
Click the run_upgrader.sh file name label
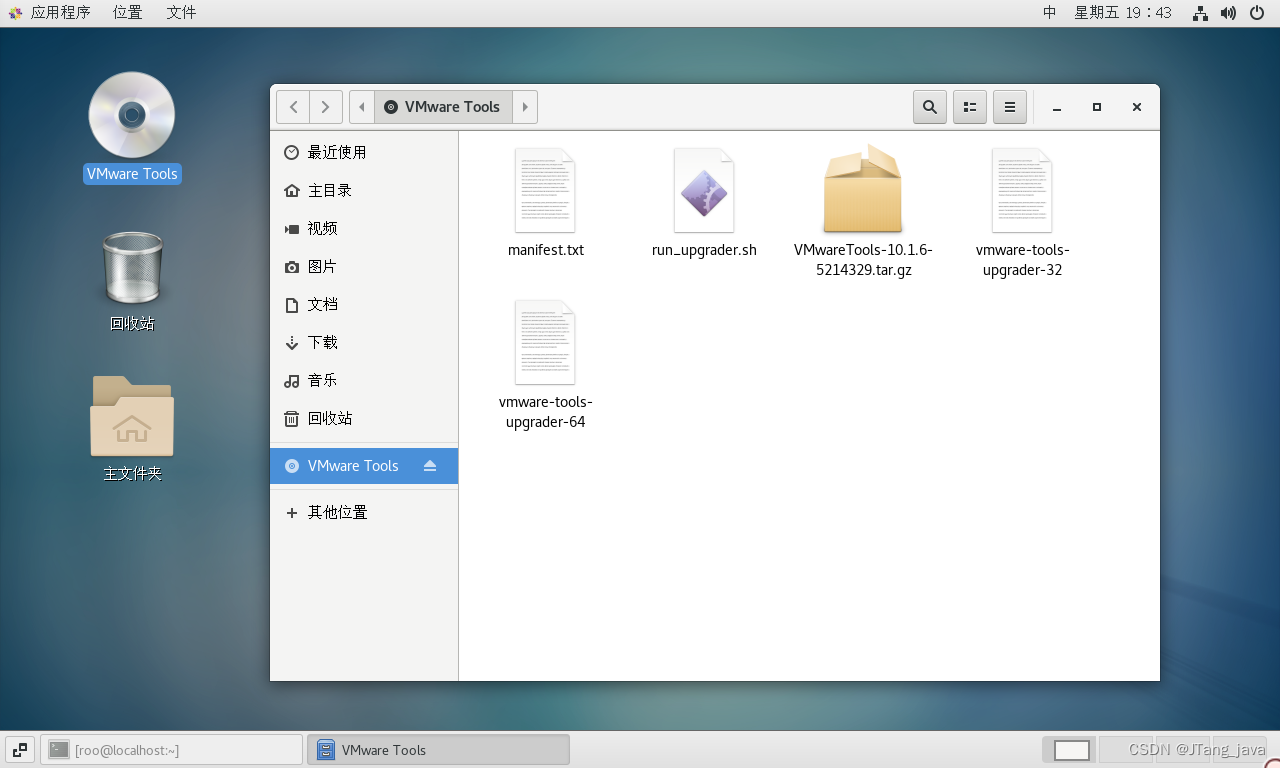coord(704,250)
